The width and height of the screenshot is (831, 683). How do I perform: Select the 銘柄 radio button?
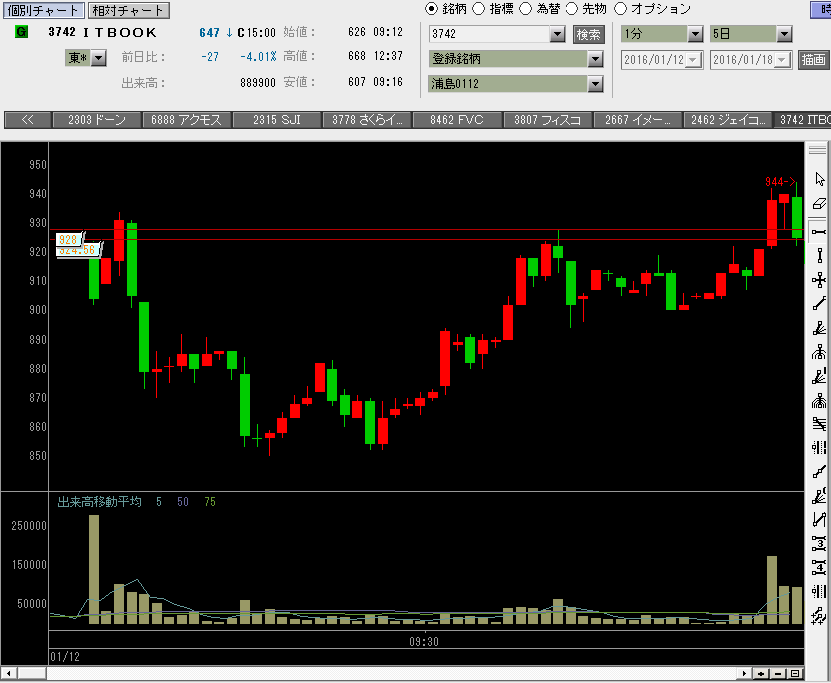pyautogui.click(x=431, y=8)
